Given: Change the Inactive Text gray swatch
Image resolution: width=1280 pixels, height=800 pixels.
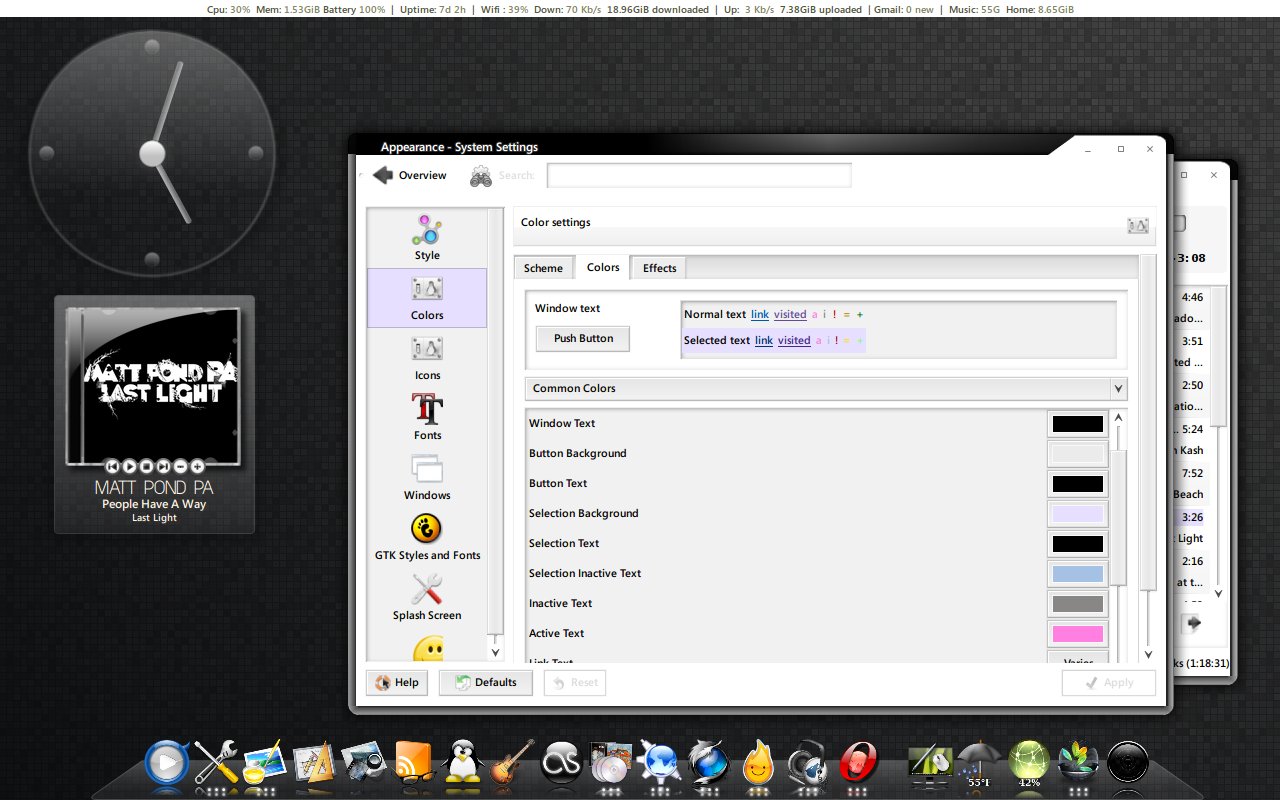Looking at the screenshot, I should pos(1078,604).
